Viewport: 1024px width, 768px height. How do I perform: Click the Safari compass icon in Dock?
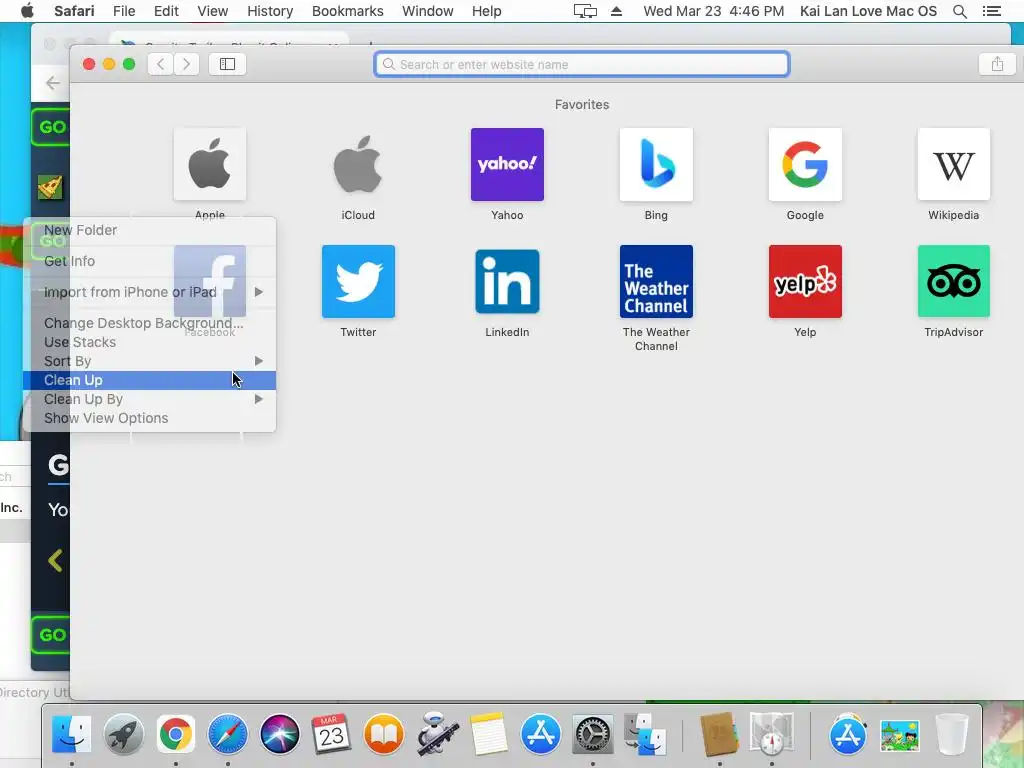click(227, 734)
